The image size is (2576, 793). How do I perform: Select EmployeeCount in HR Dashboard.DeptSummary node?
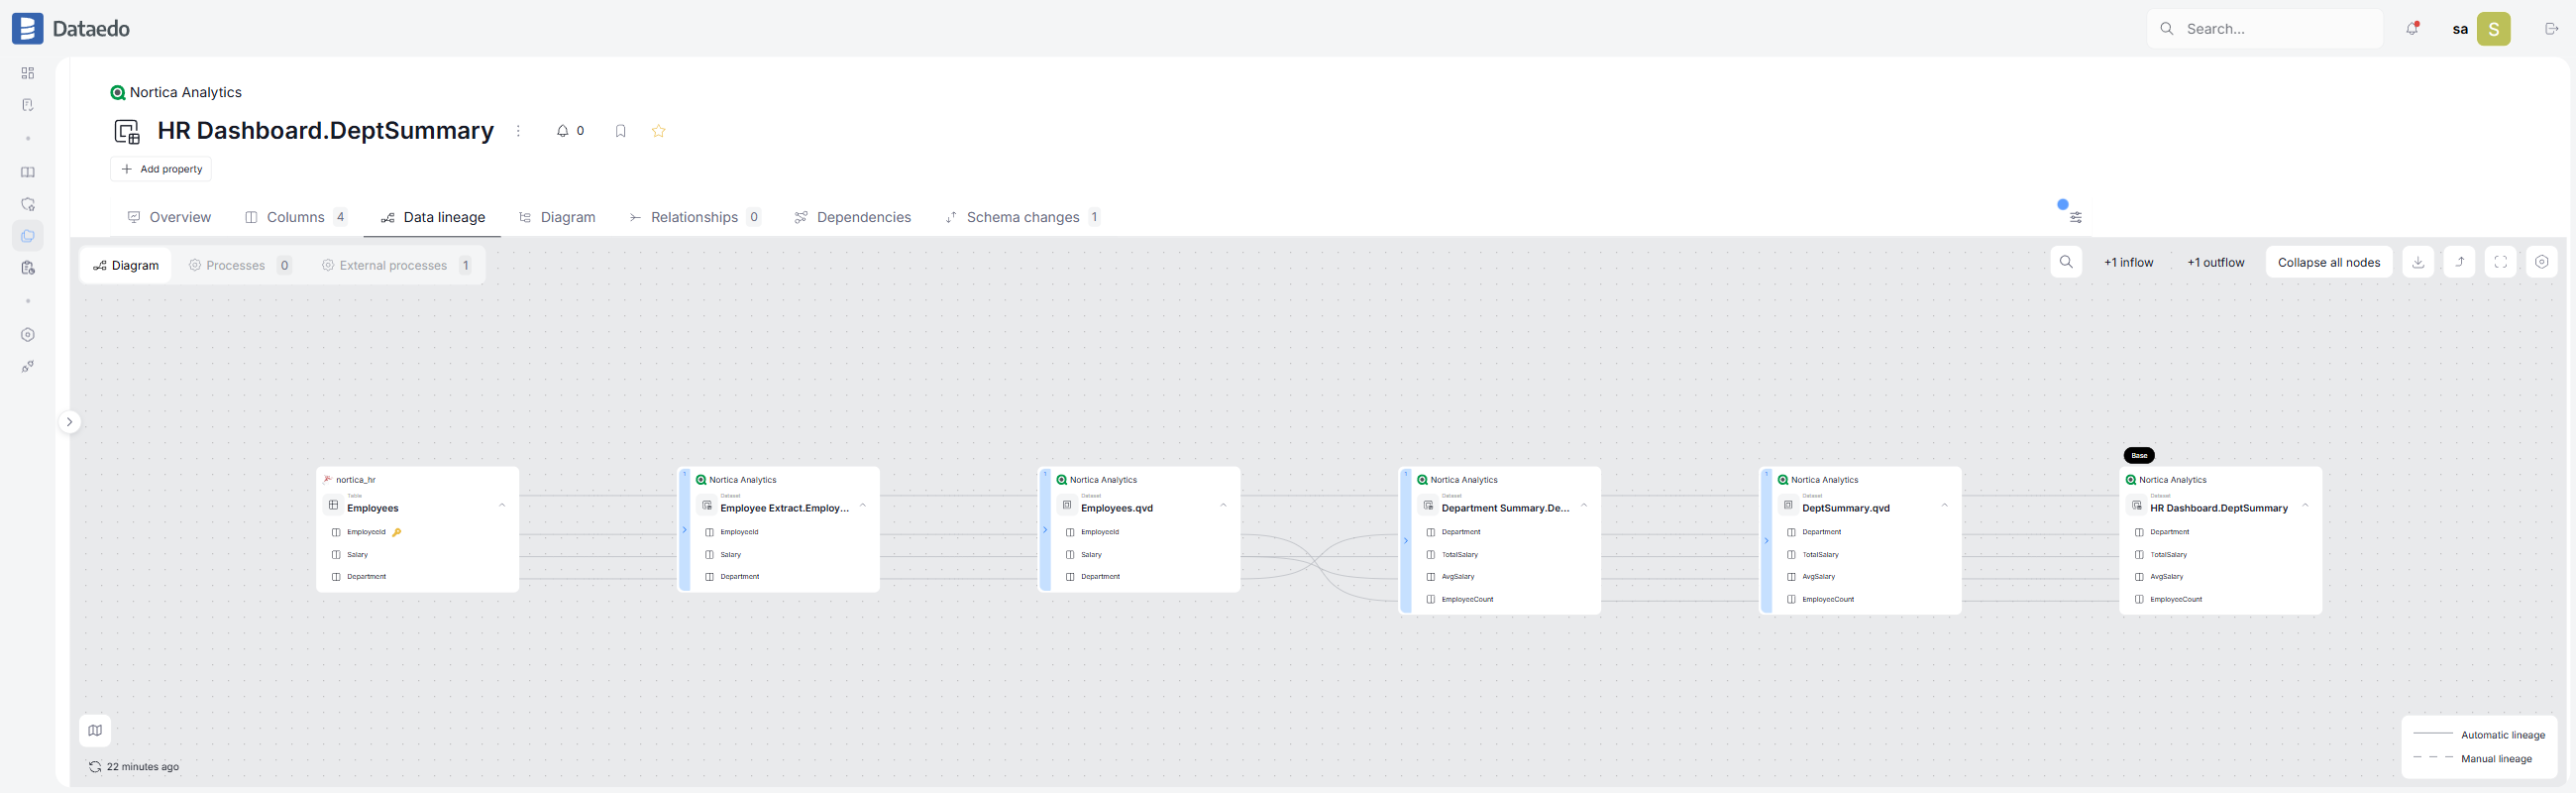pos(2222,600)
